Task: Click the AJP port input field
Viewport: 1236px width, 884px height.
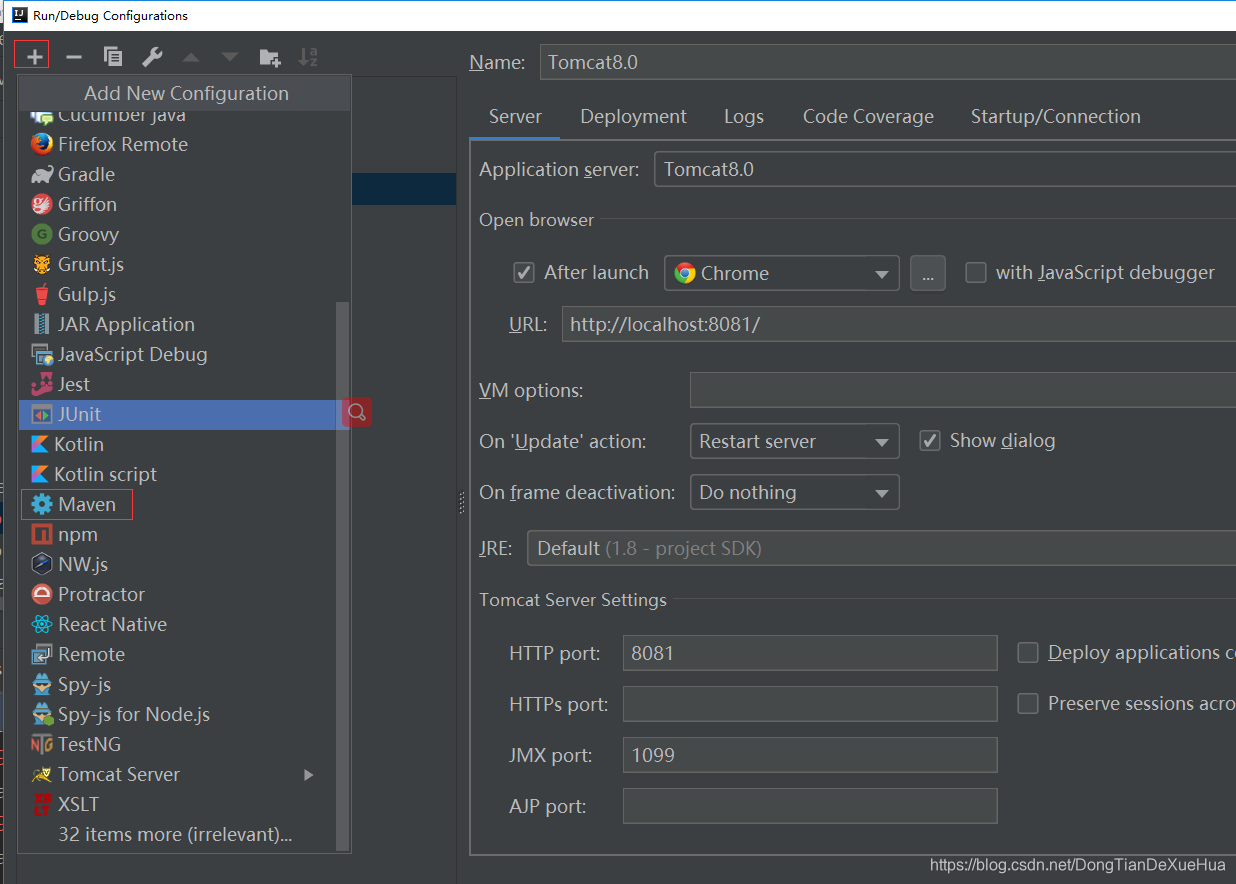Action: coord(810,806)
